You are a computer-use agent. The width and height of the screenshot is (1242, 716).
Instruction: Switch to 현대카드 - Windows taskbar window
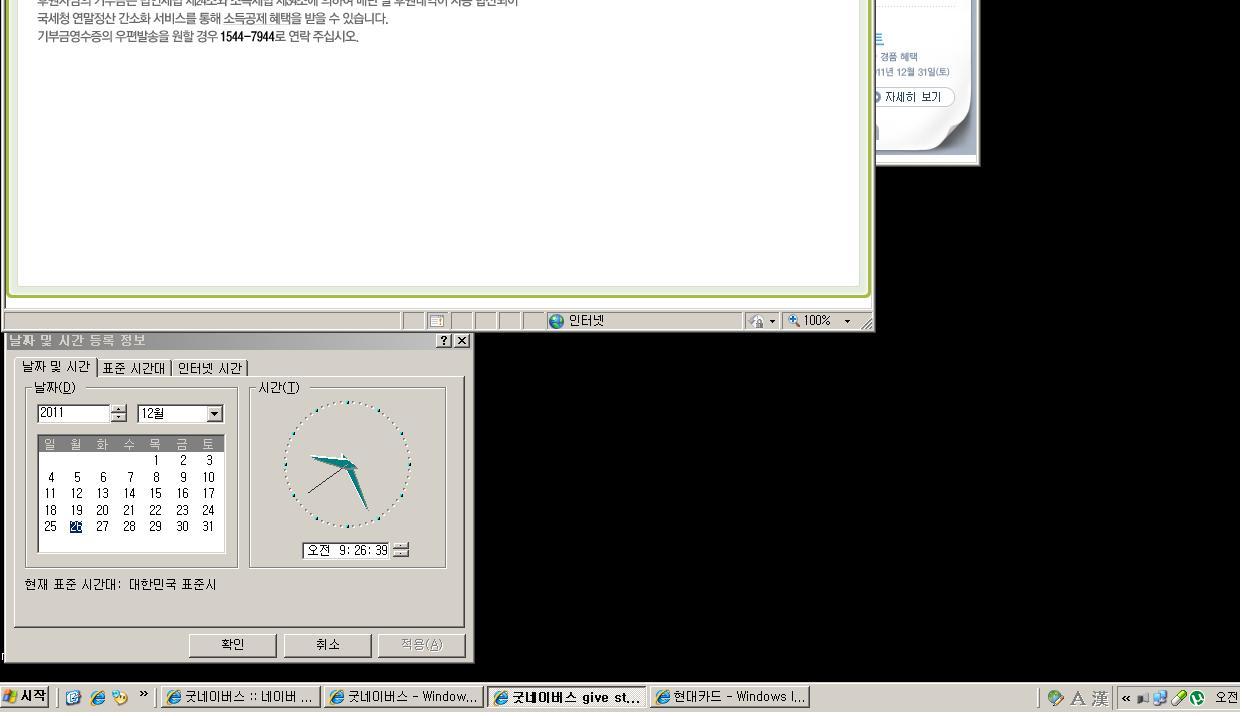(729, 697)
